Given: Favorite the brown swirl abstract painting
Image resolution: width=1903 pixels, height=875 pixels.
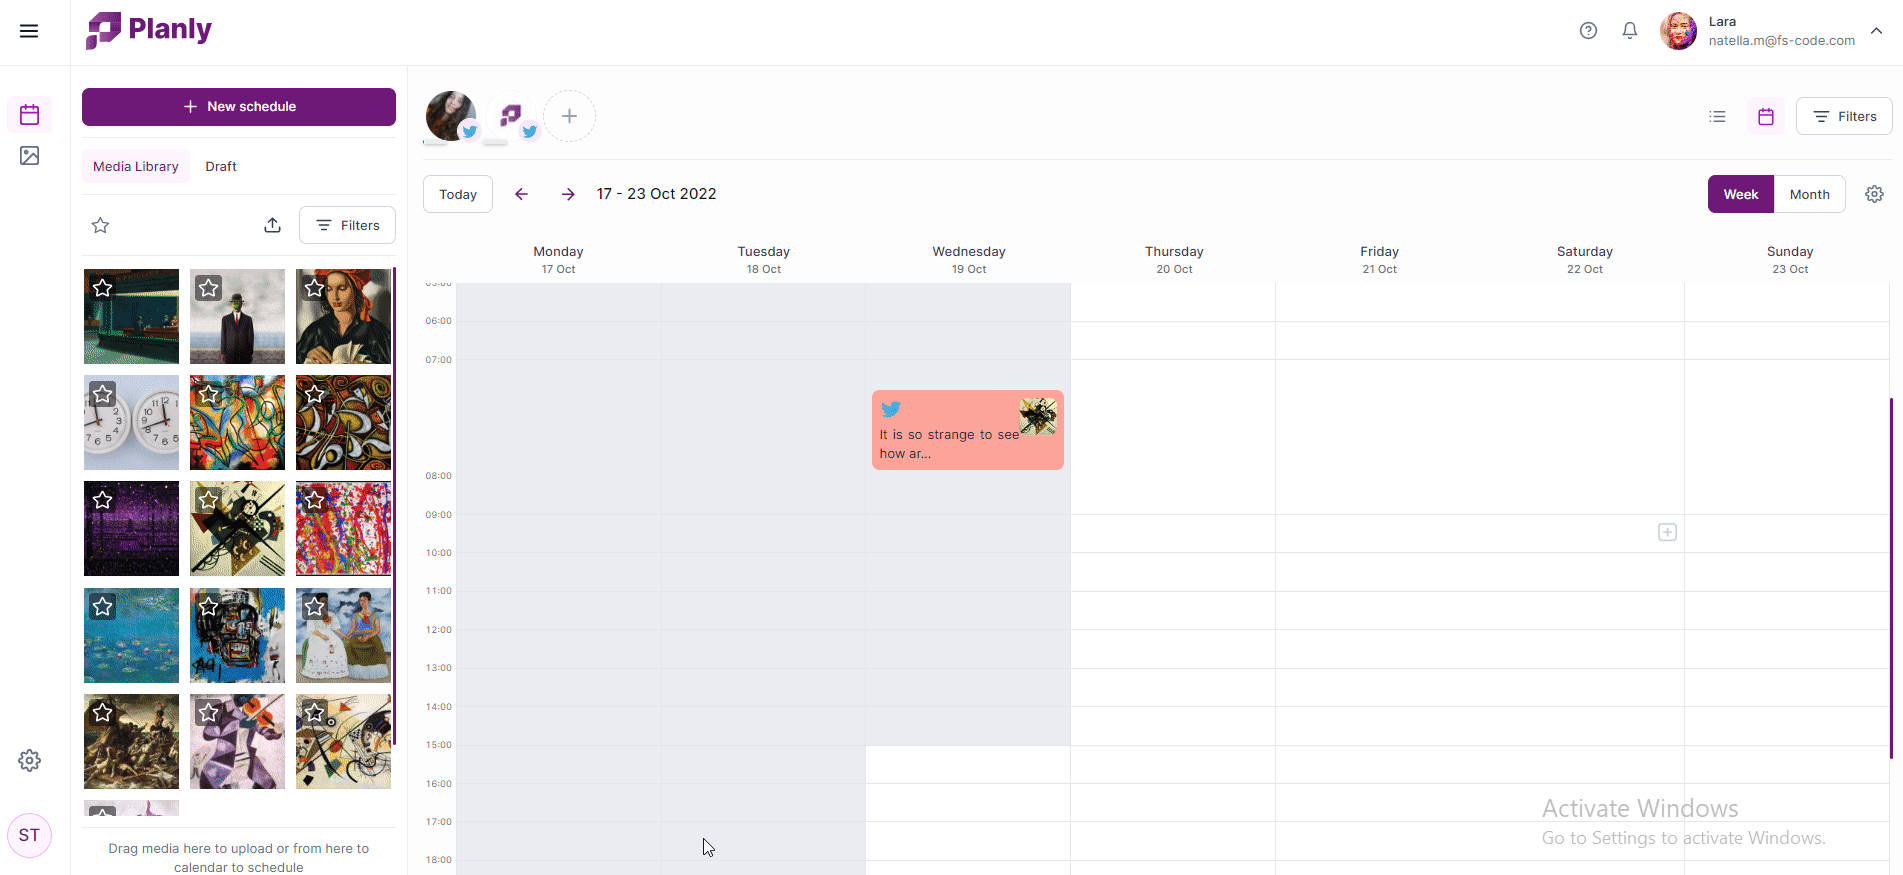Looking at the screenshot, I should coord(314,394).
